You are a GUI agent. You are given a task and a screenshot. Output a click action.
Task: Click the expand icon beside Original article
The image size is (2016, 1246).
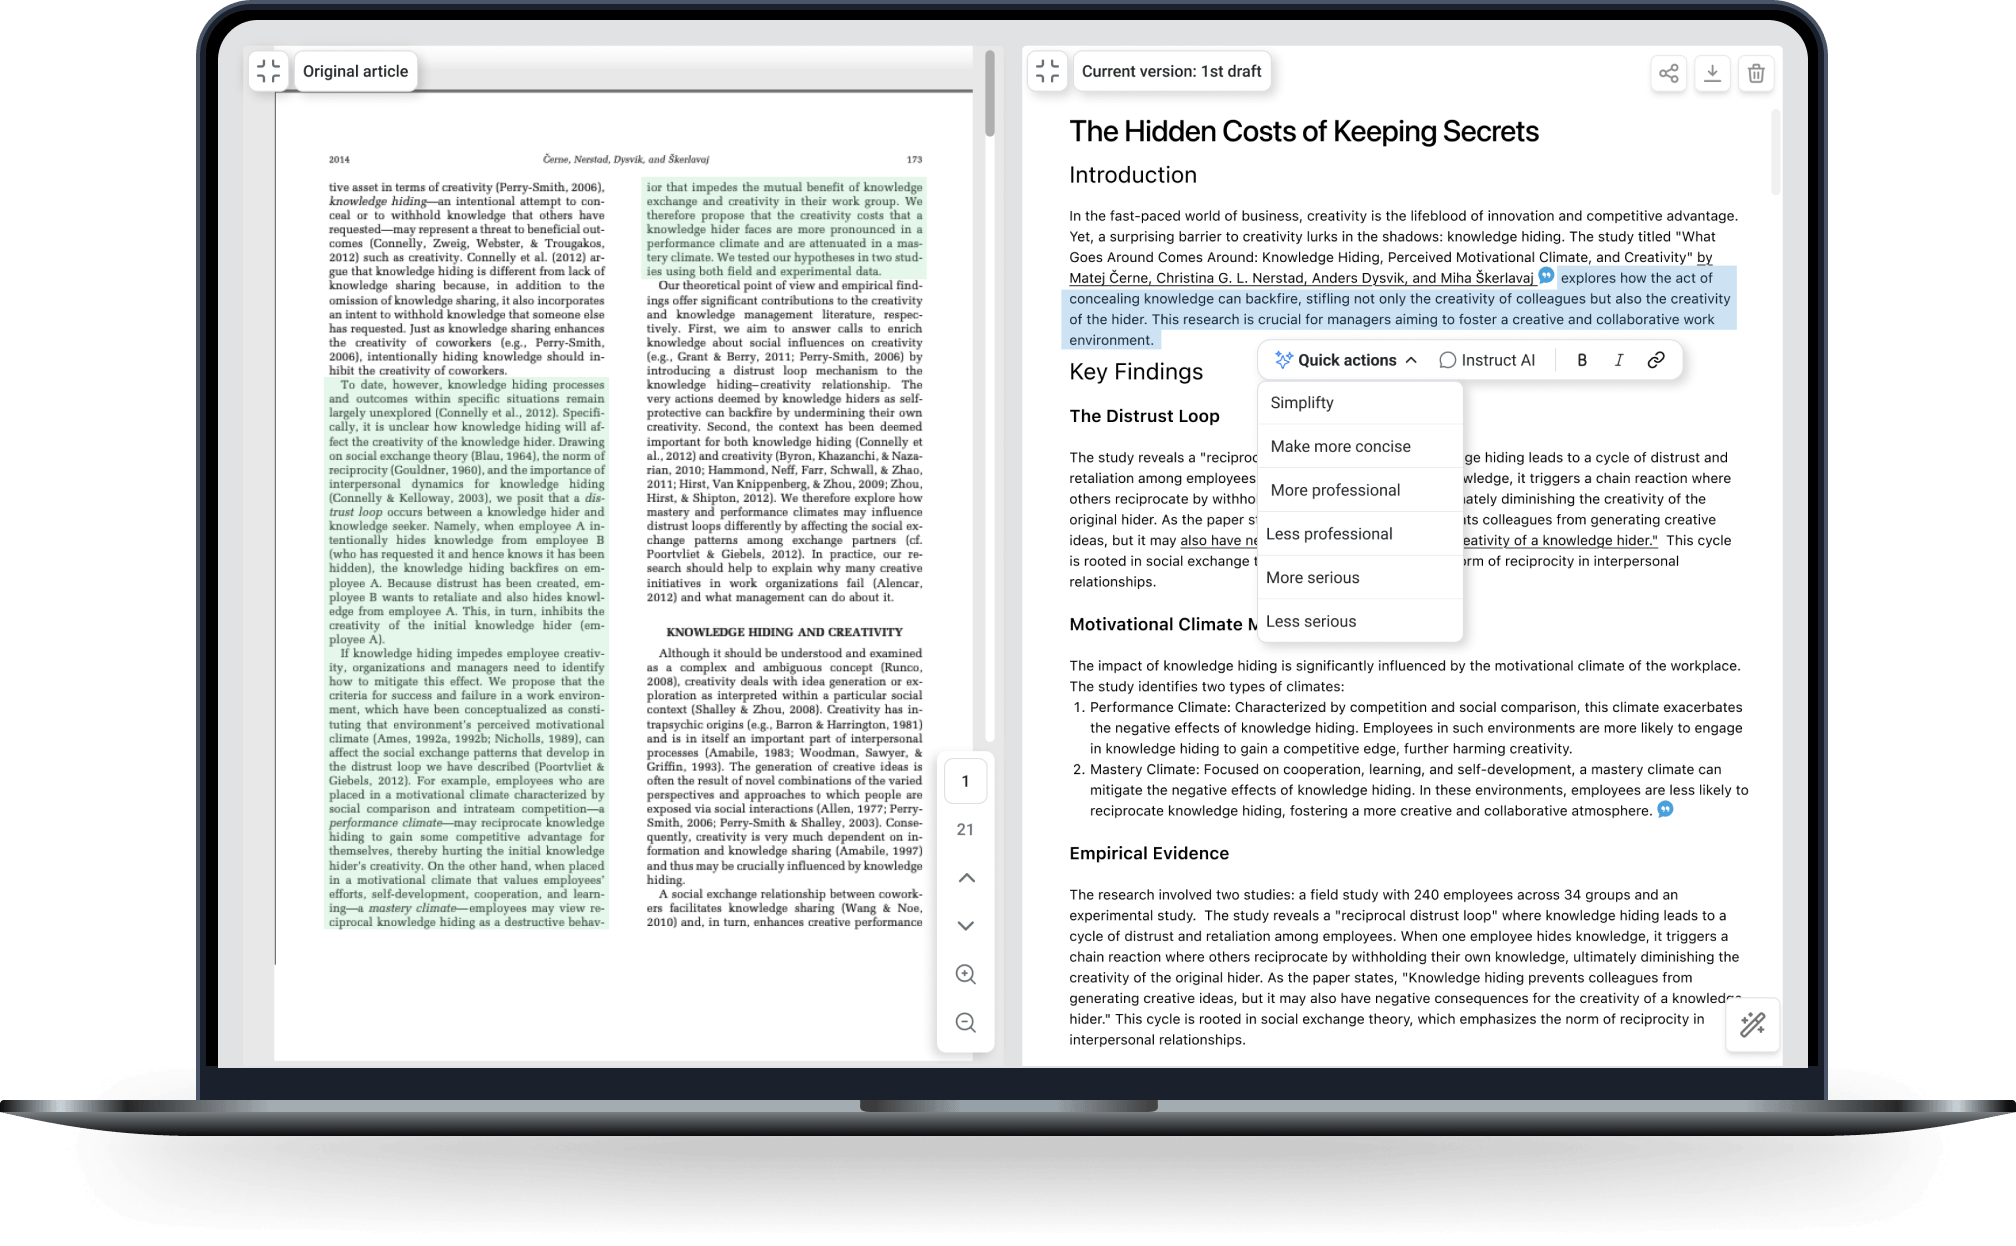click(268, 70)
